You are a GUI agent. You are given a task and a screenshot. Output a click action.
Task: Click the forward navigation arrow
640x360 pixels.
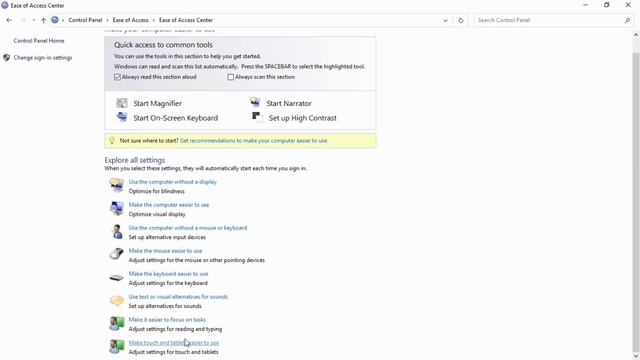[23, 20]
